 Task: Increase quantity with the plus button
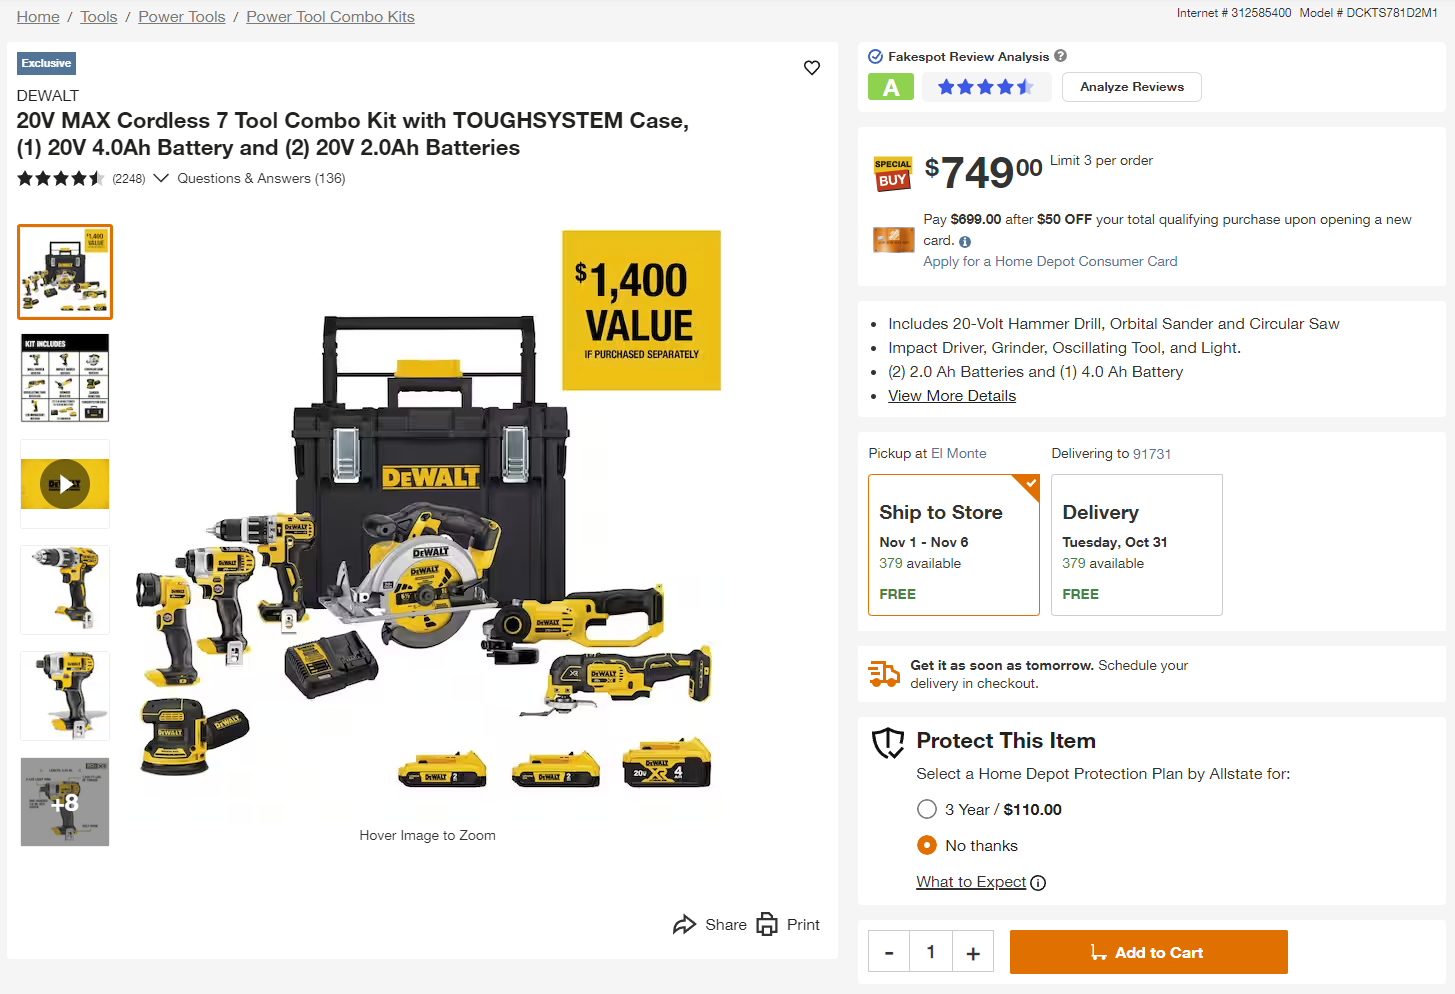973,953
